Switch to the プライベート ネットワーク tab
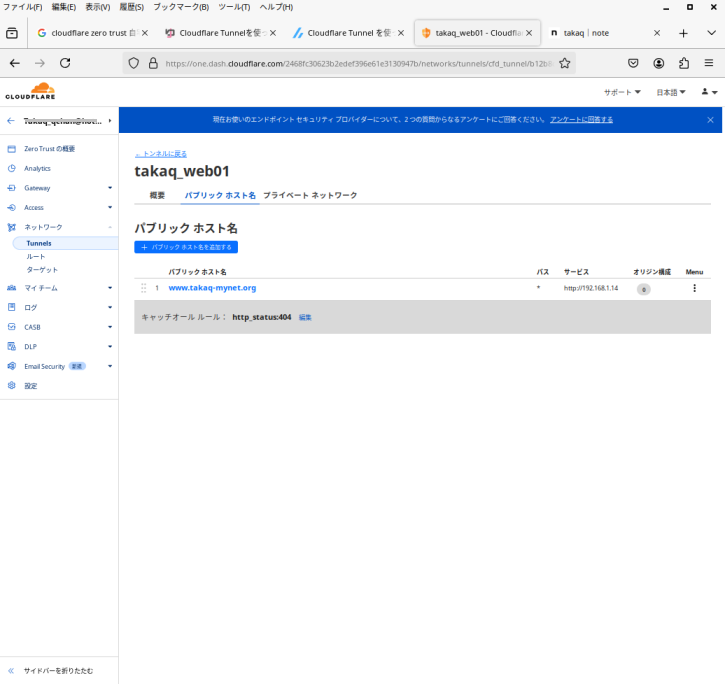The height and width of the screenshot is (684, 725). (310, 195)
